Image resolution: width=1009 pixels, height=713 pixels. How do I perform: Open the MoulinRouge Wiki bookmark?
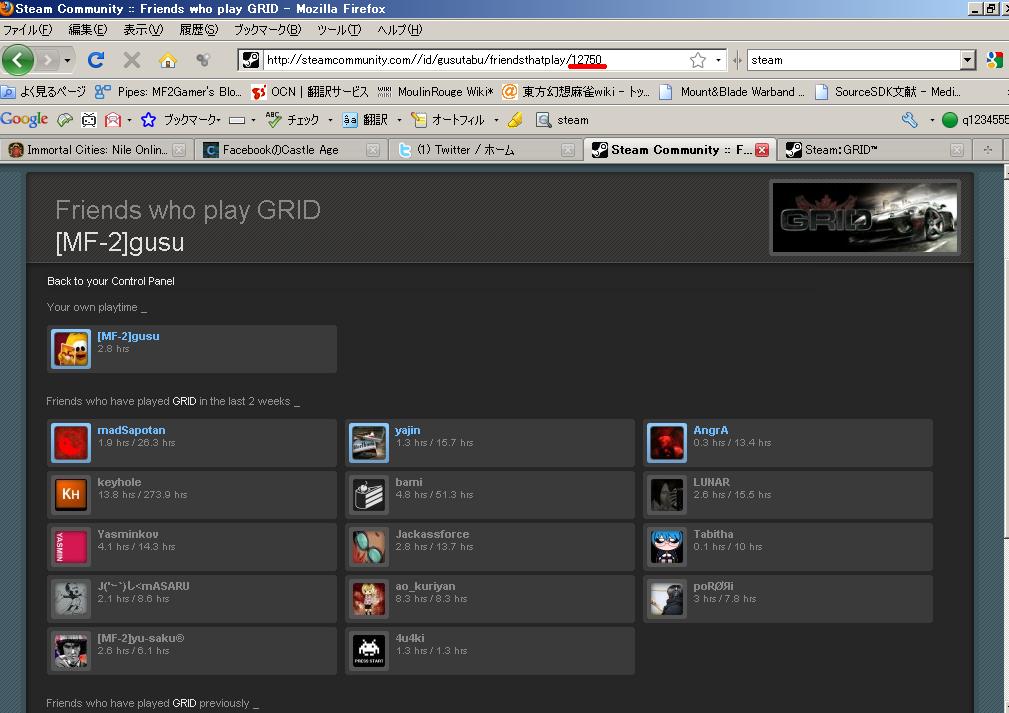pos(435,92)
